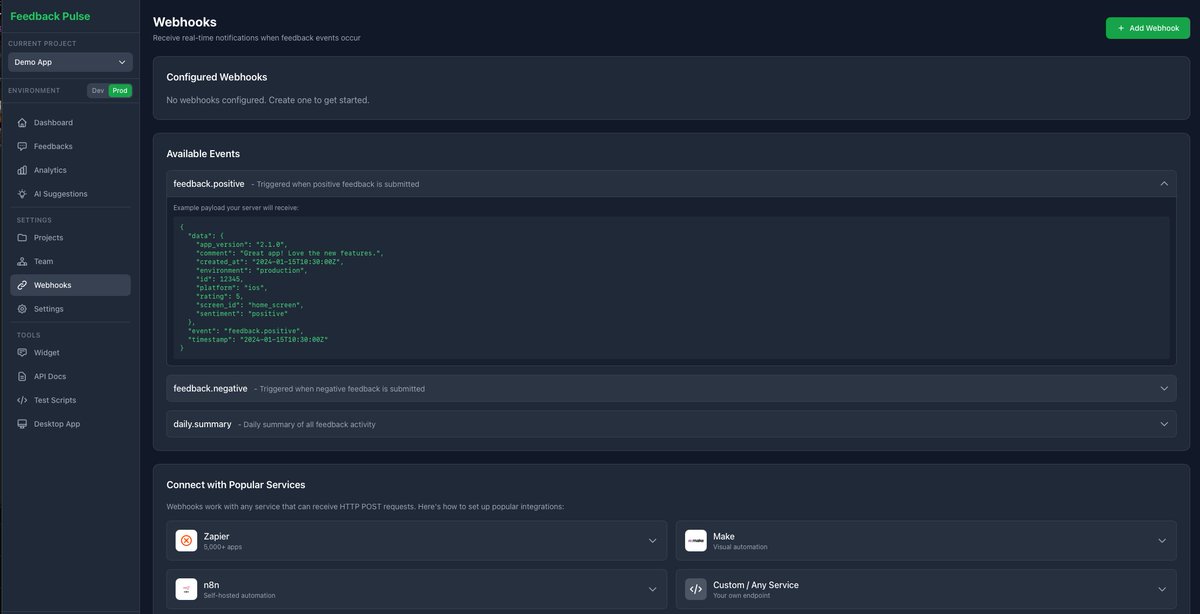The image size is (1200, 614).
Task: Click the example JSON payload code block
Action: (671, 288)
